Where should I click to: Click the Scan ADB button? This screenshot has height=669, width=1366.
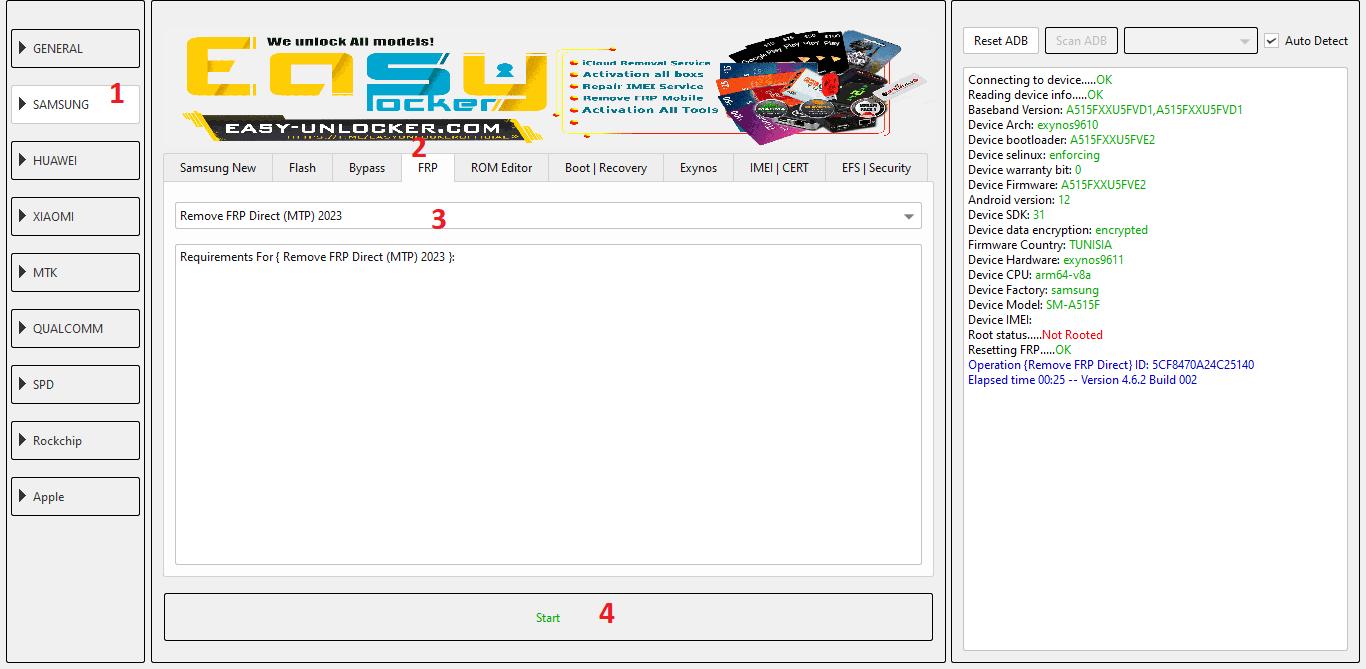click(x=1081, y=41)
